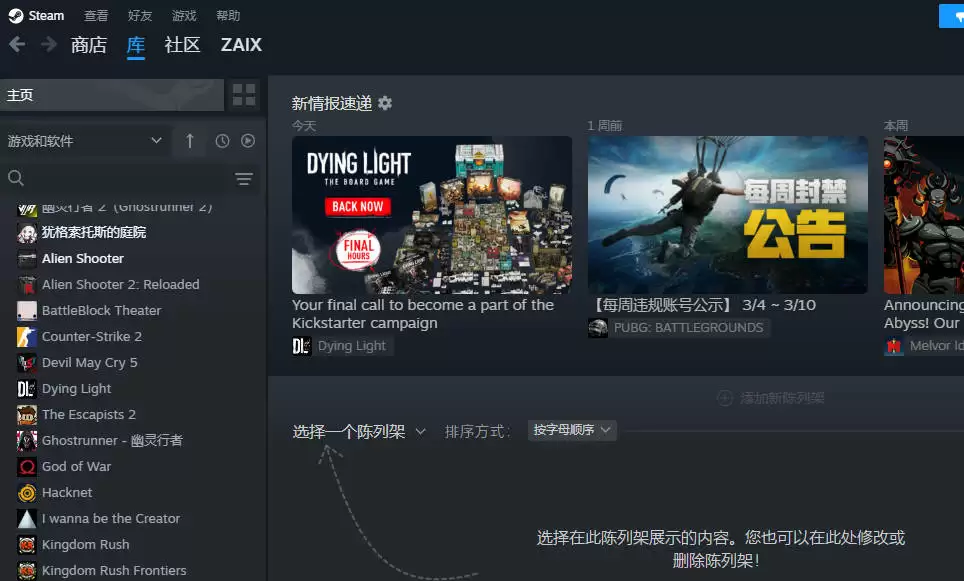Open the 按字母顺序 sort dropdown

(572, 430)
